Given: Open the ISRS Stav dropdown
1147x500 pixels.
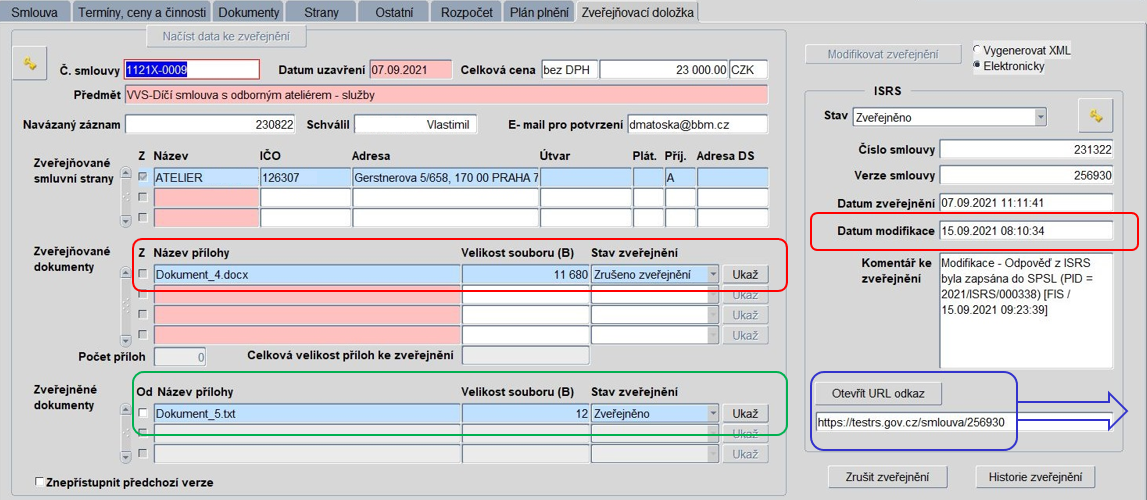Looking at the screenshot, I should [x=1041, y=116].
